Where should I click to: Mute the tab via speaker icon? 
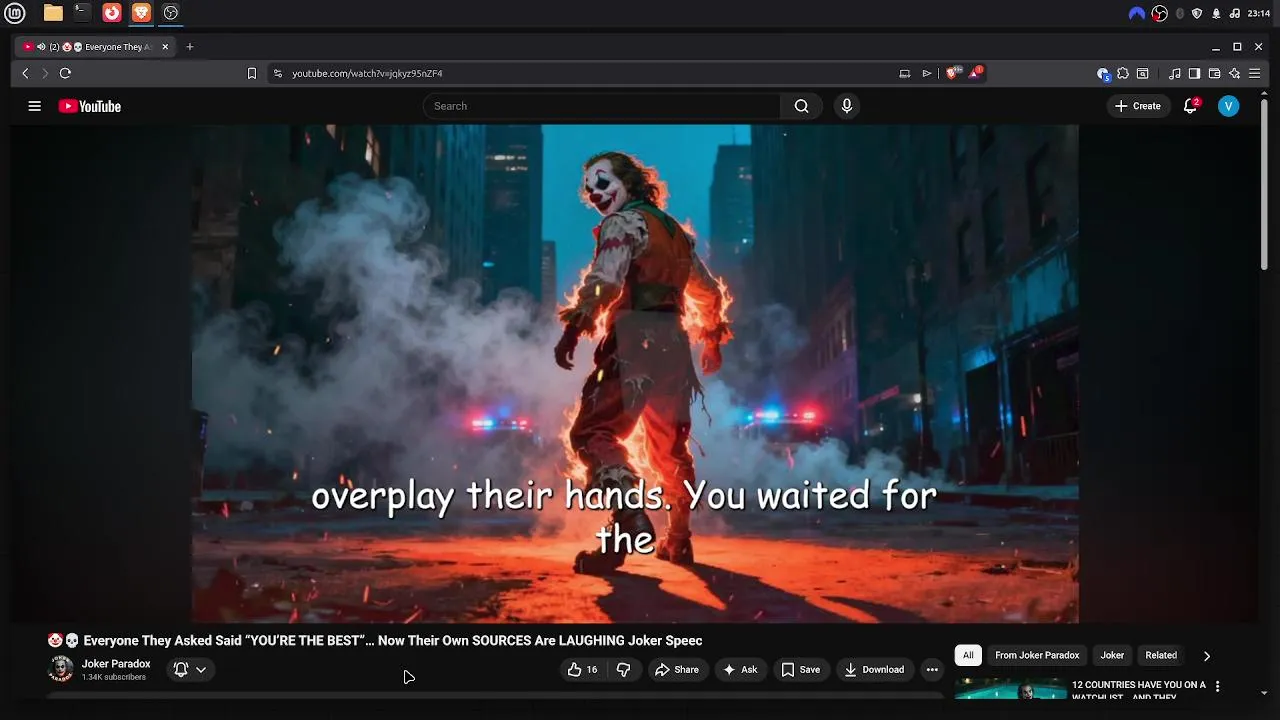click(41, 47)
